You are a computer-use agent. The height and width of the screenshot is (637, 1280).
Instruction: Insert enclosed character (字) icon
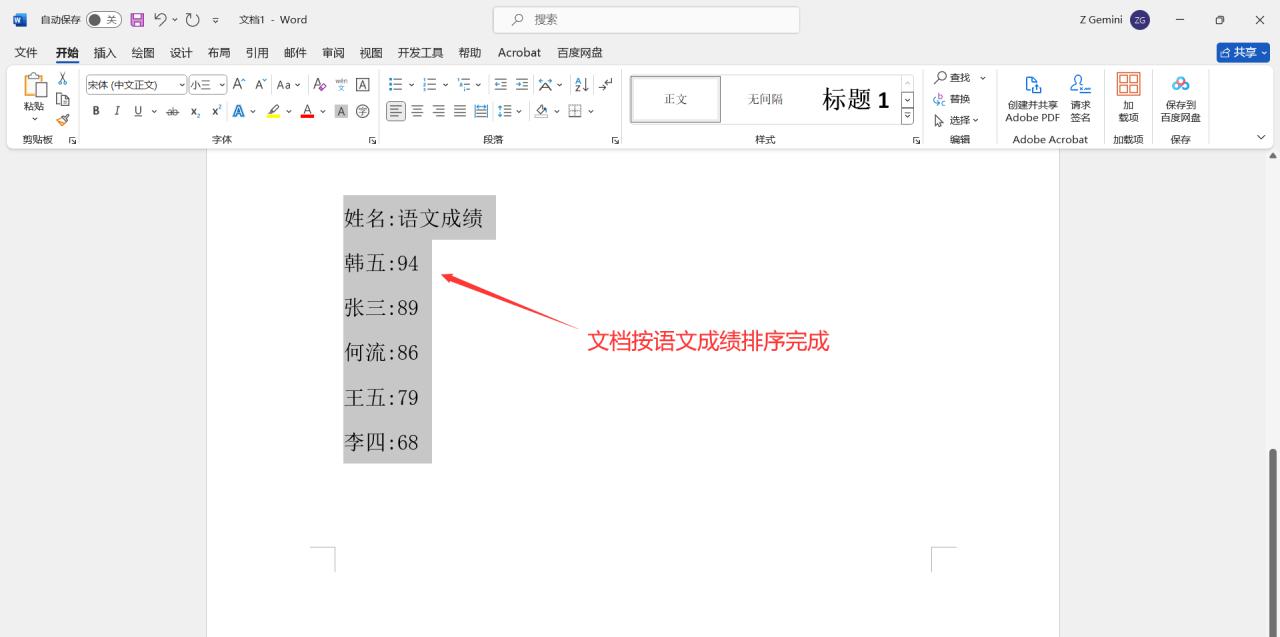coord(363,111)
